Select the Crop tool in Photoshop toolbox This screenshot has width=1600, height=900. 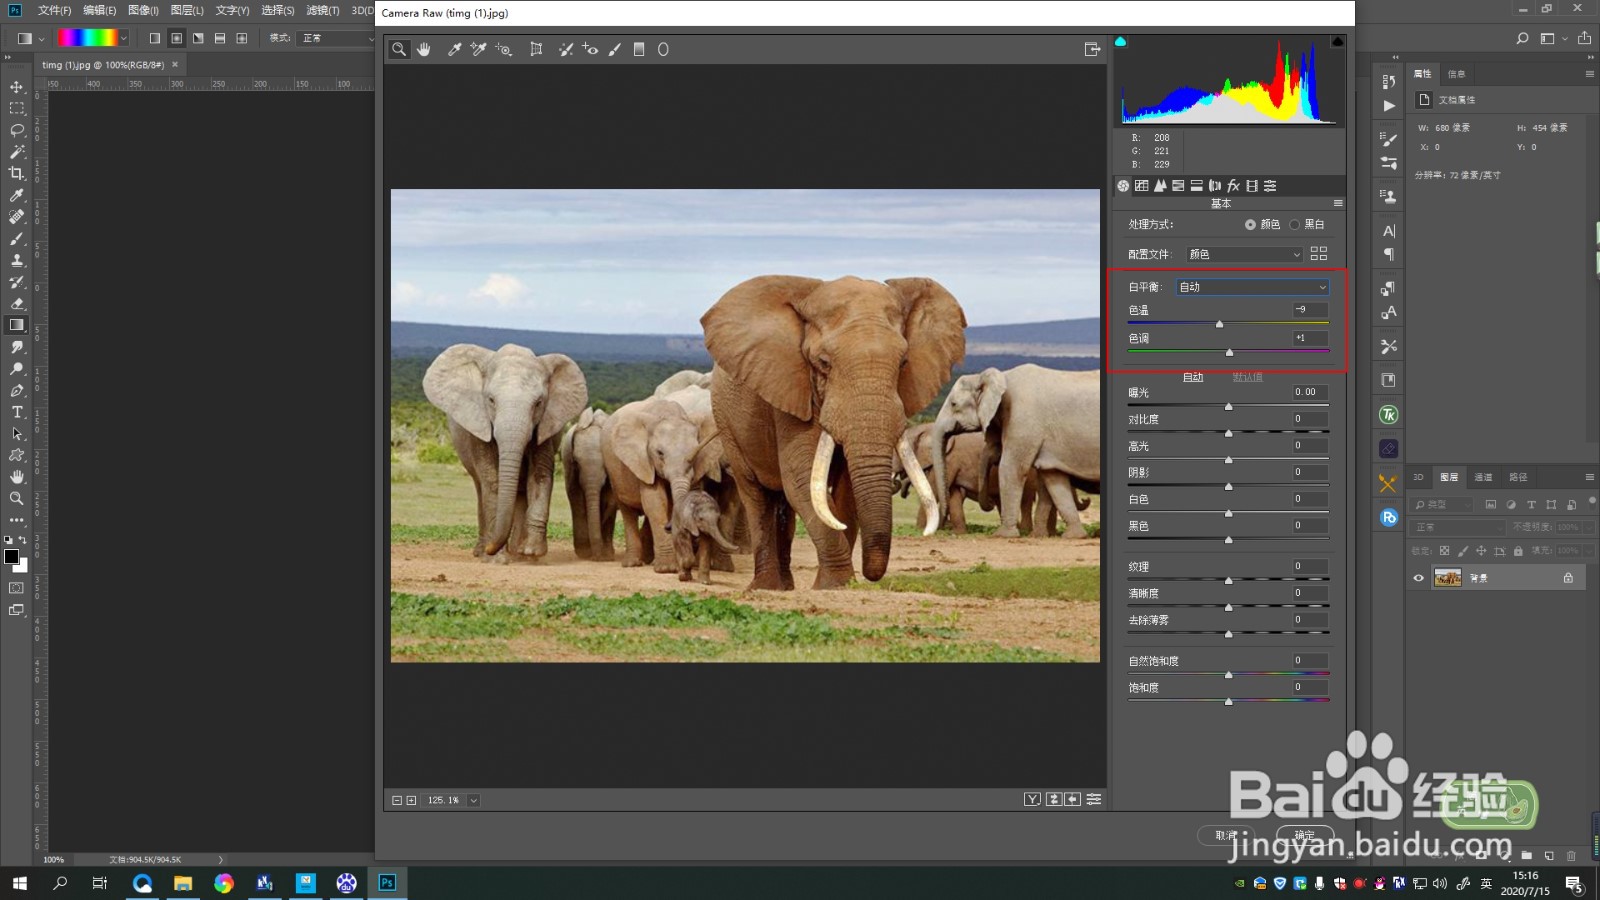point(17,173)
